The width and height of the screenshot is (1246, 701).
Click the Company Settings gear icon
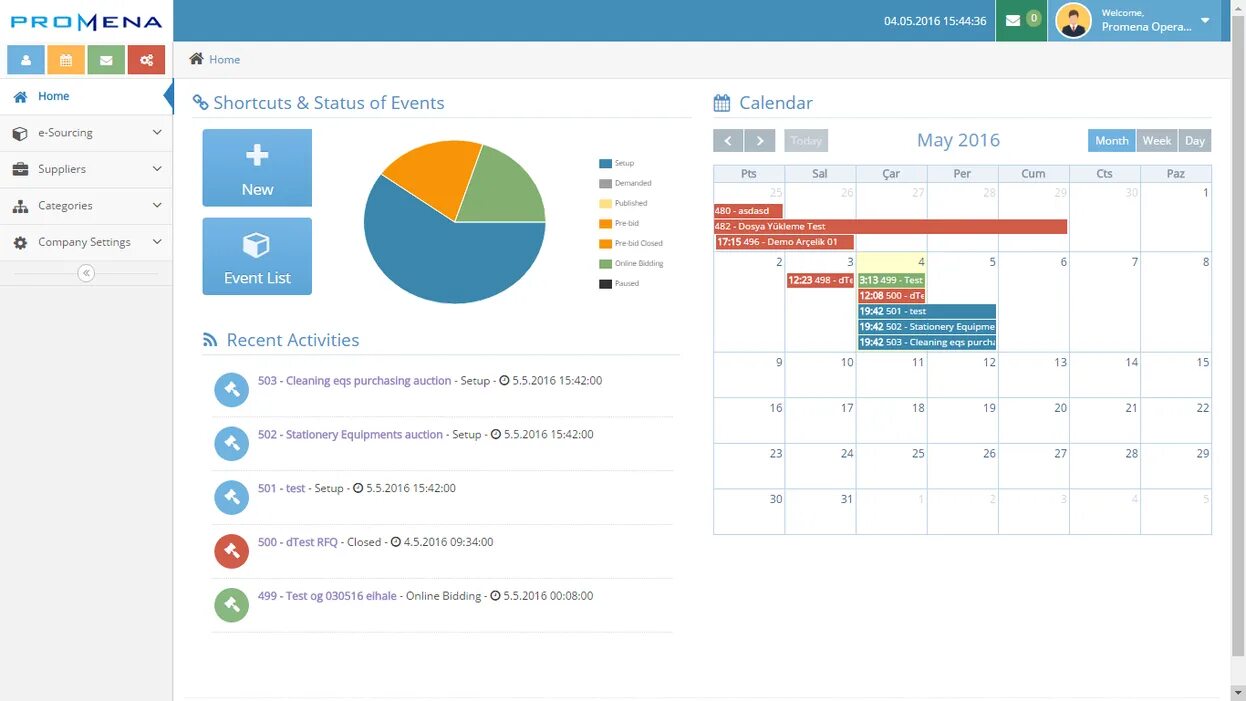pyautogui.click(x=20, y=243)
